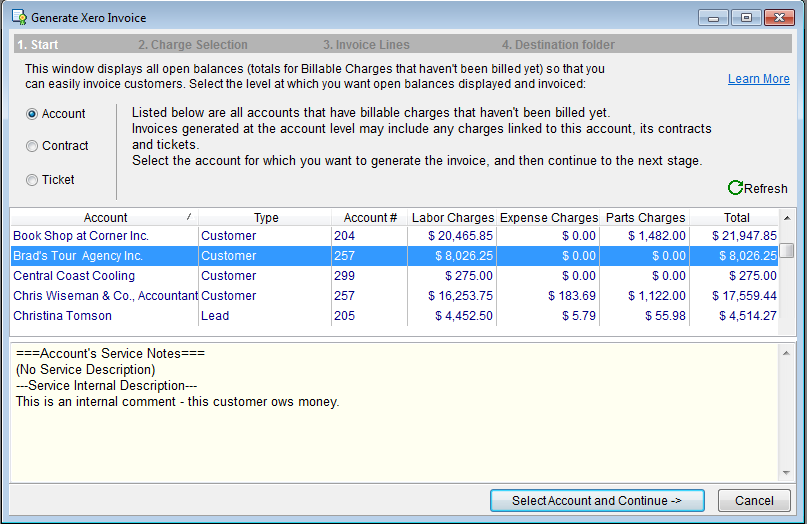Go to the Charge Selection step
Viewport: 807px width, 524px height.
(x=192, y=45)
